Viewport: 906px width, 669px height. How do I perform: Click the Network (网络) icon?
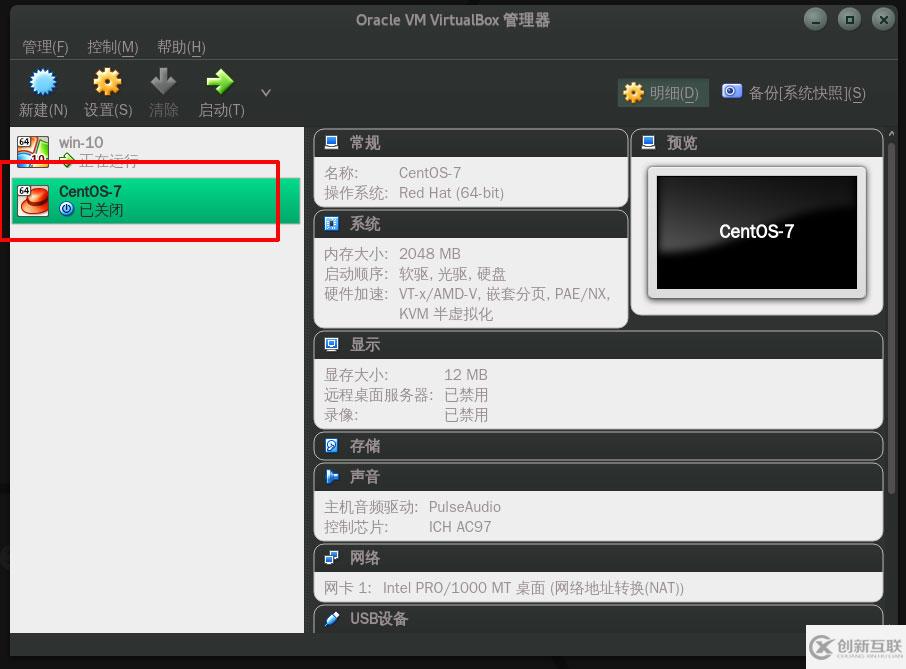pyautogui.click(x=332, y=558)
